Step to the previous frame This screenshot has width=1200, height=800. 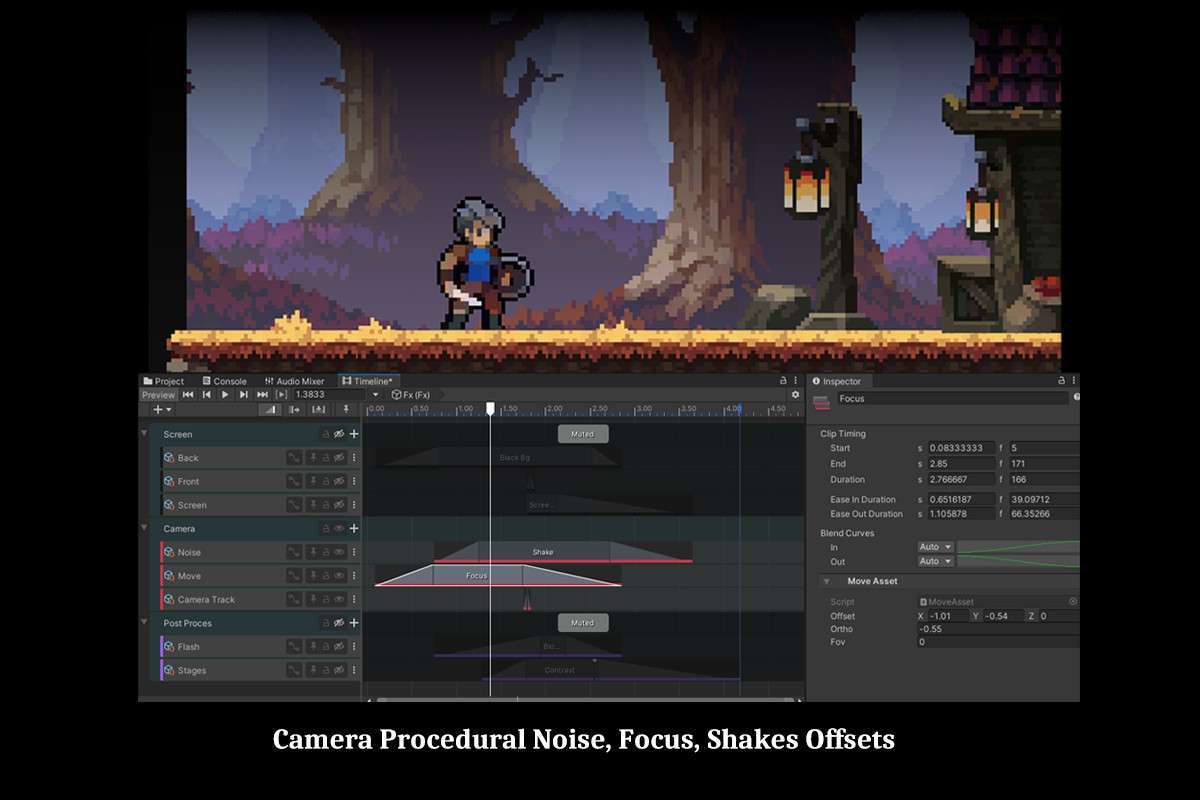click(207, 395)
